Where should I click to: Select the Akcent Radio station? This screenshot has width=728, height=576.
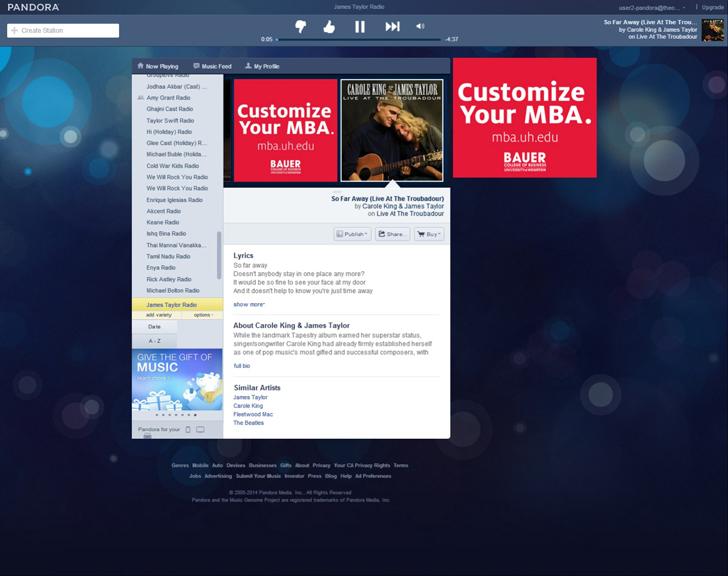(164, 211)
